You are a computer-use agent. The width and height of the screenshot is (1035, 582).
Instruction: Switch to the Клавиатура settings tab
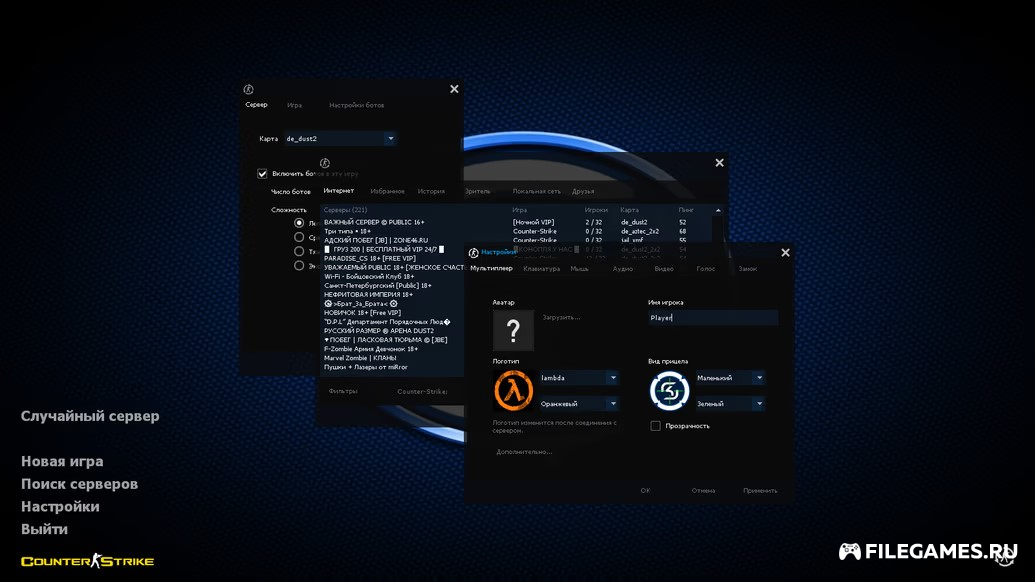point(541,269)
